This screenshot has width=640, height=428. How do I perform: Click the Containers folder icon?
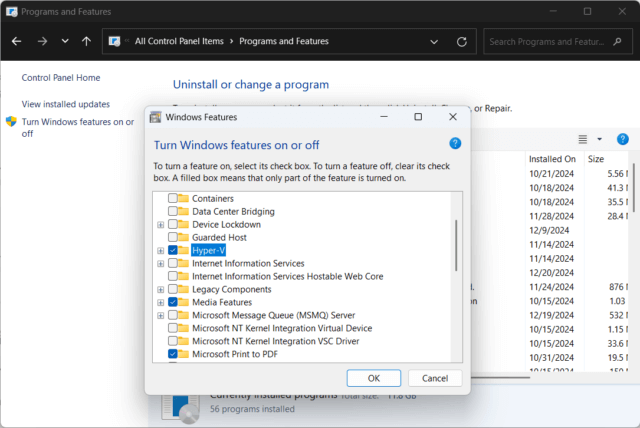184,198
